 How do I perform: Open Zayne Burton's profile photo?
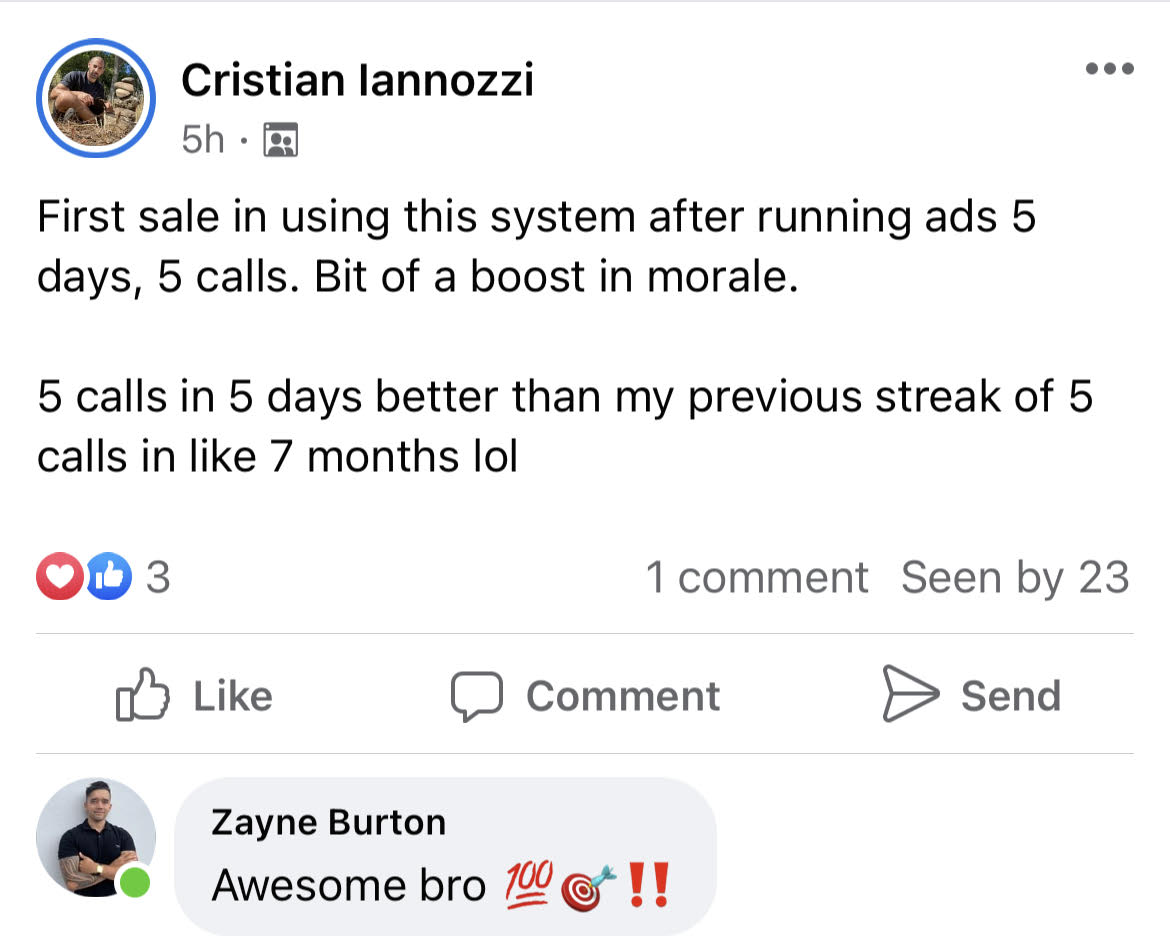pyautogui.click(x=96, y=837)
